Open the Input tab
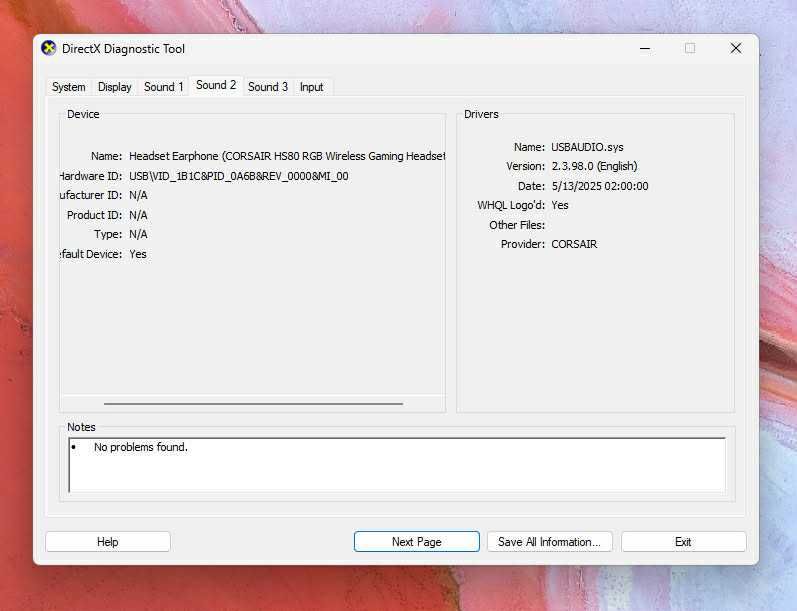 coord(311,87)
